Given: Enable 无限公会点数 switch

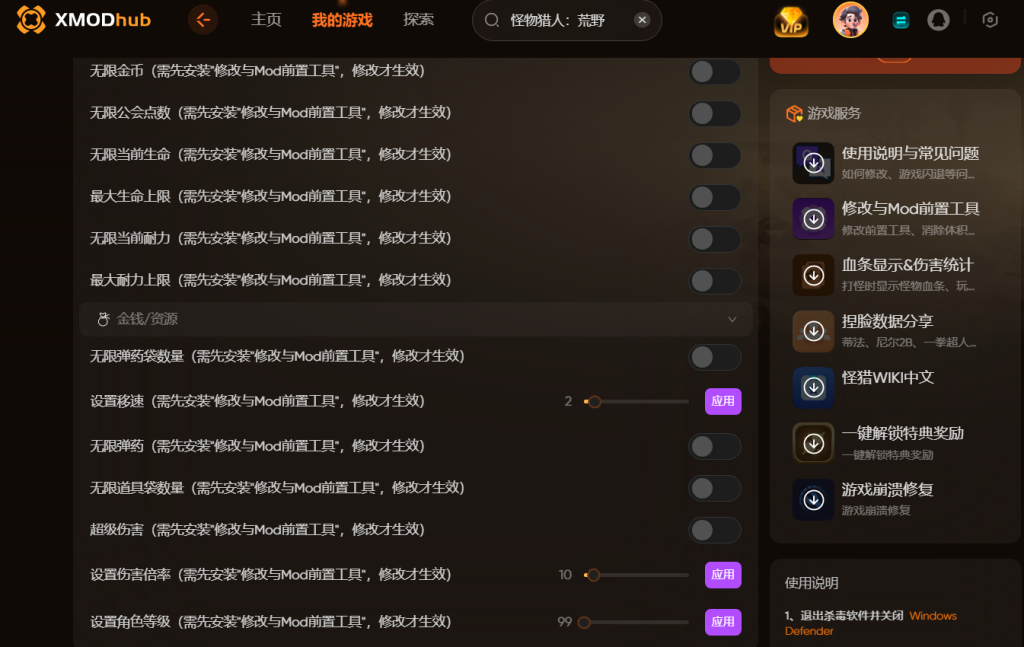Looking at the screenshot, I should click(x=714, y=113).
